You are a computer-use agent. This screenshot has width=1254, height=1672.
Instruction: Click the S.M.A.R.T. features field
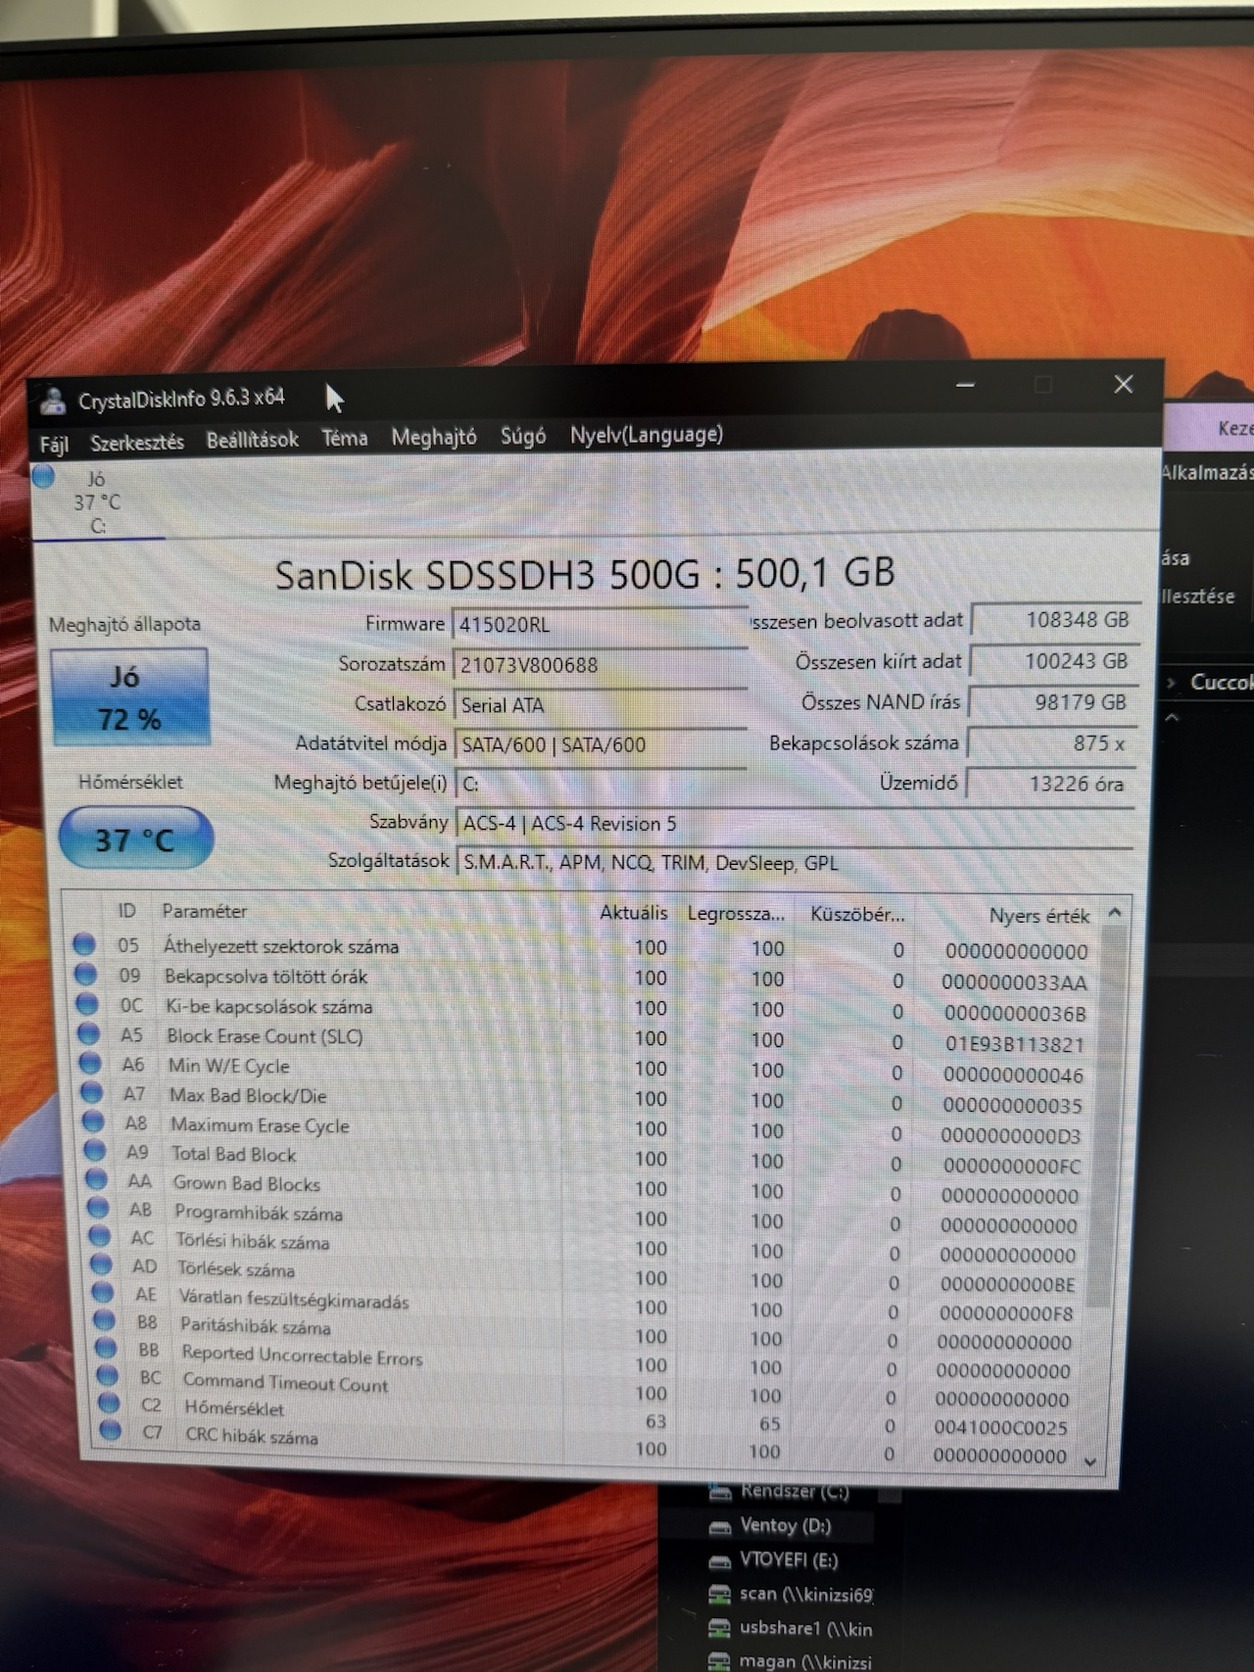[795, 862]
